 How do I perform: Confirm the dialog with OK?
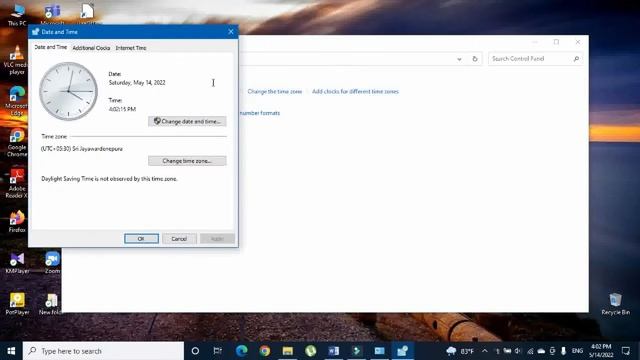click(141, 239)
